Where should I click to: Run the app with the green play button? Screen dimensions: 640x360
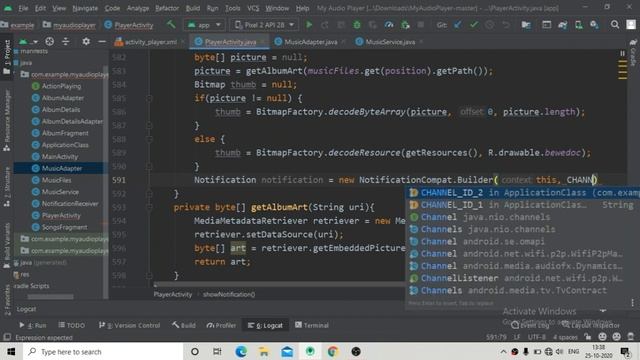[309, 25]
